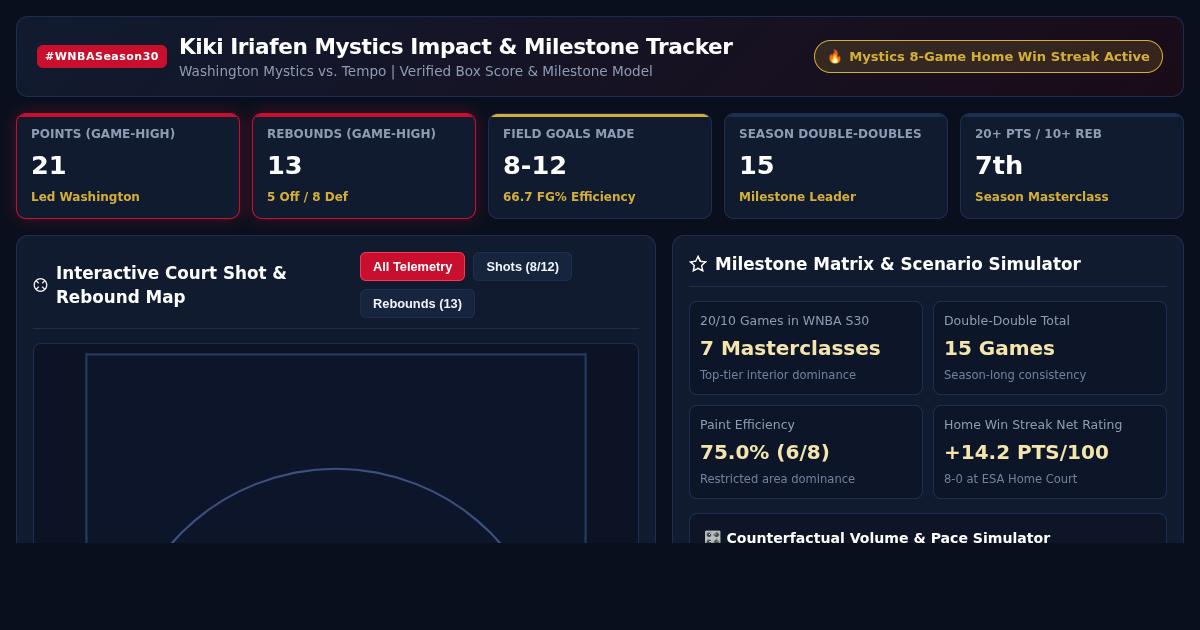
Task: Open the Rebounds (Game-High) stat card
Action: [x=364, y=166]
